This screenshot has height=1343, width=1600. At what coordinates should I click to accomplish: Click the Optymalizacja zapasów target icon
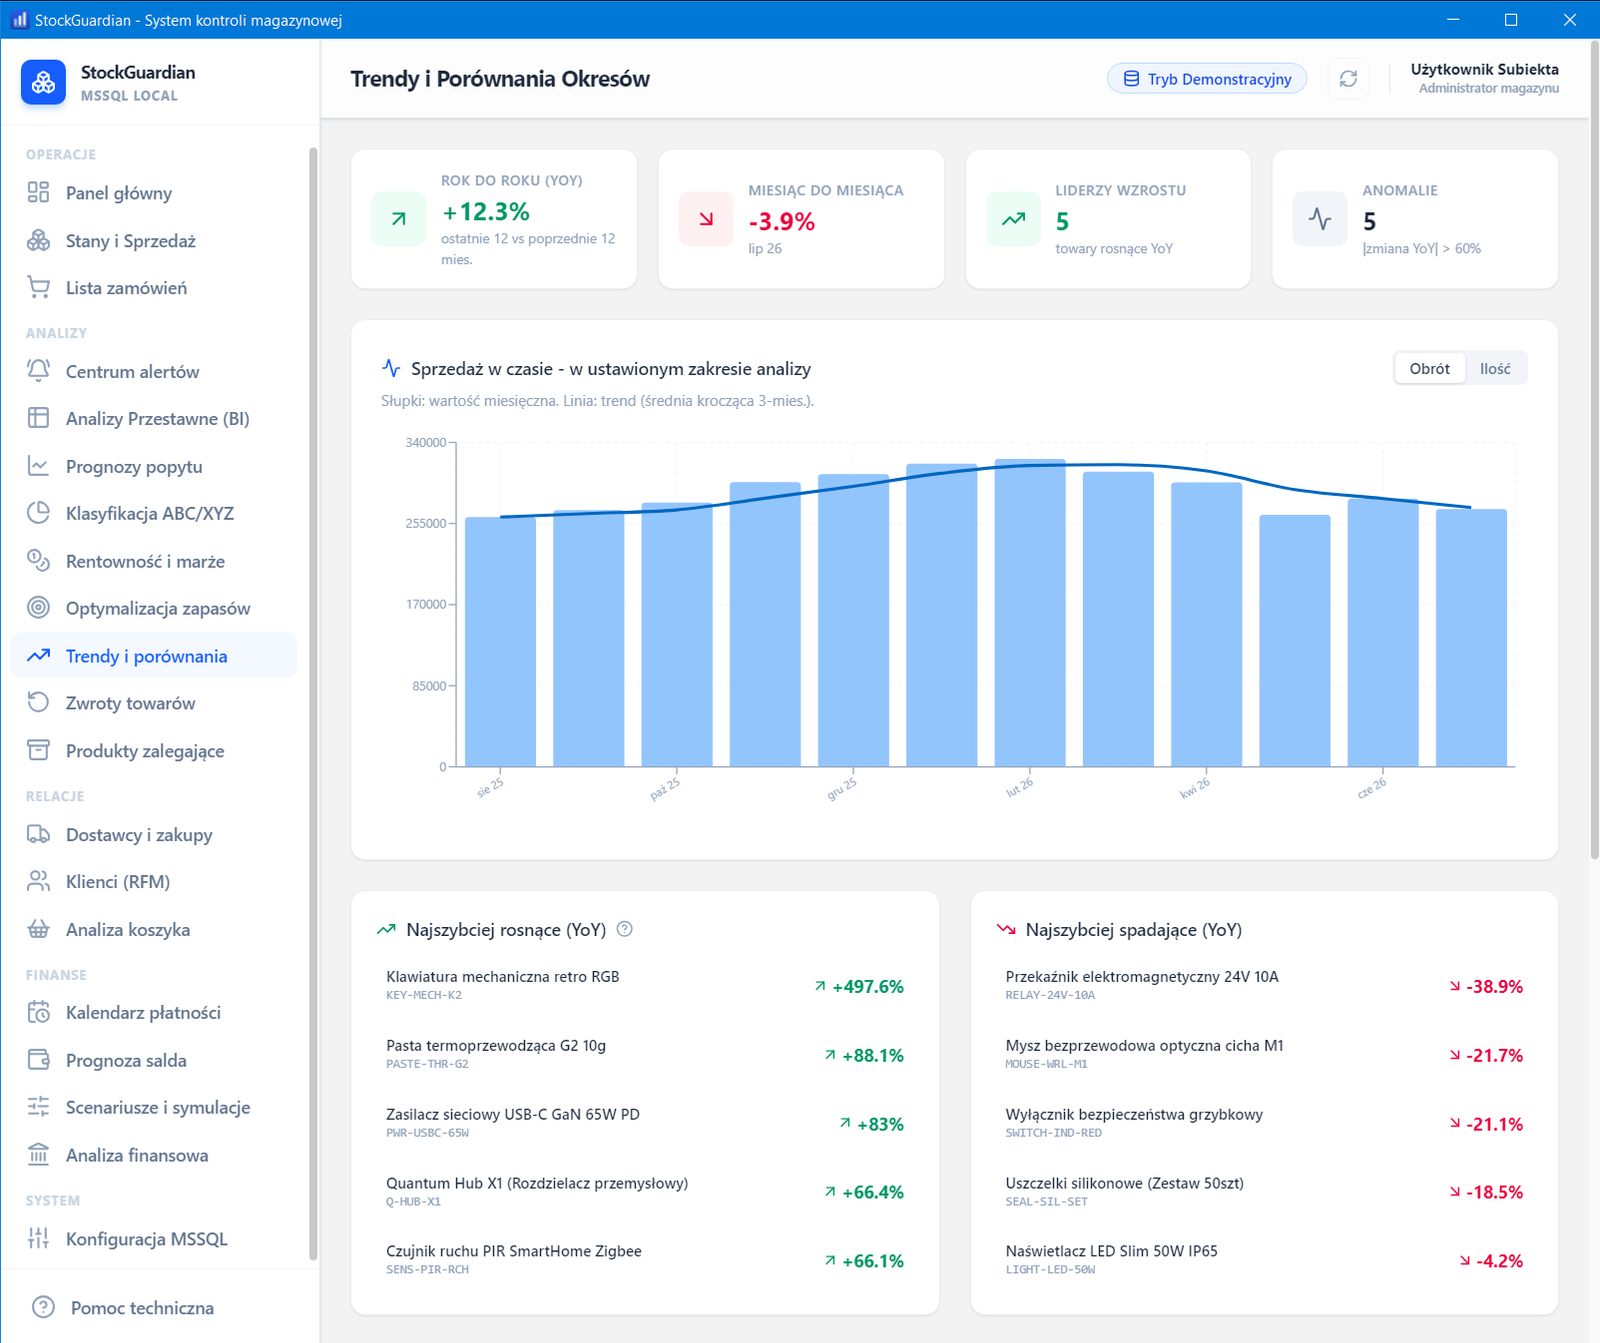coord(38,608)
